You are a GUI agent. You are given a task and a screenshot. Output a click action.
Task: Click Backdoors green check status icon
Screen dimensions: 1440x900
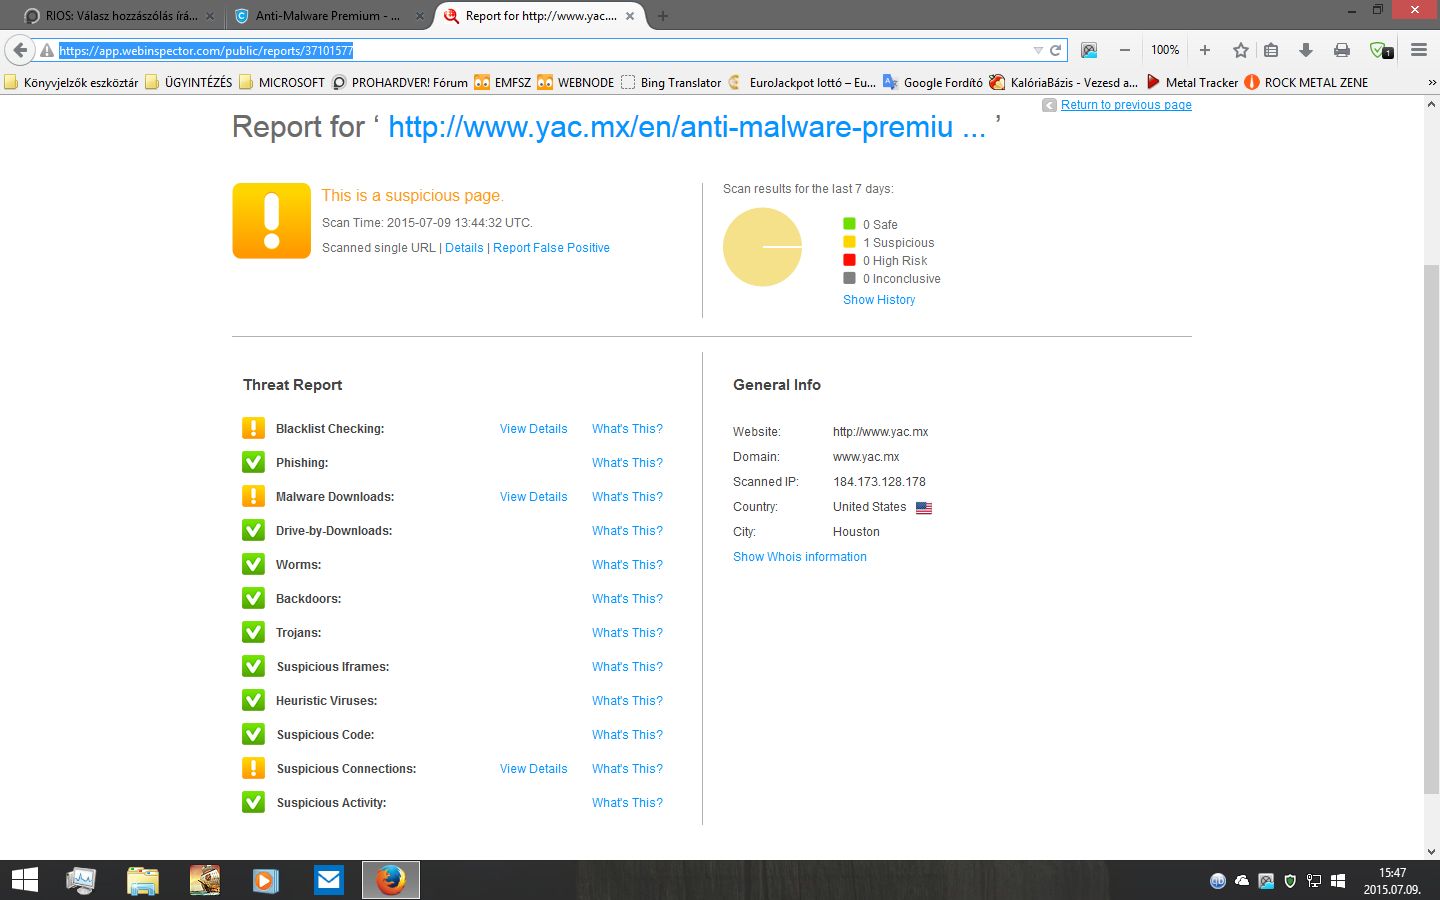click(x=254, y=598)
